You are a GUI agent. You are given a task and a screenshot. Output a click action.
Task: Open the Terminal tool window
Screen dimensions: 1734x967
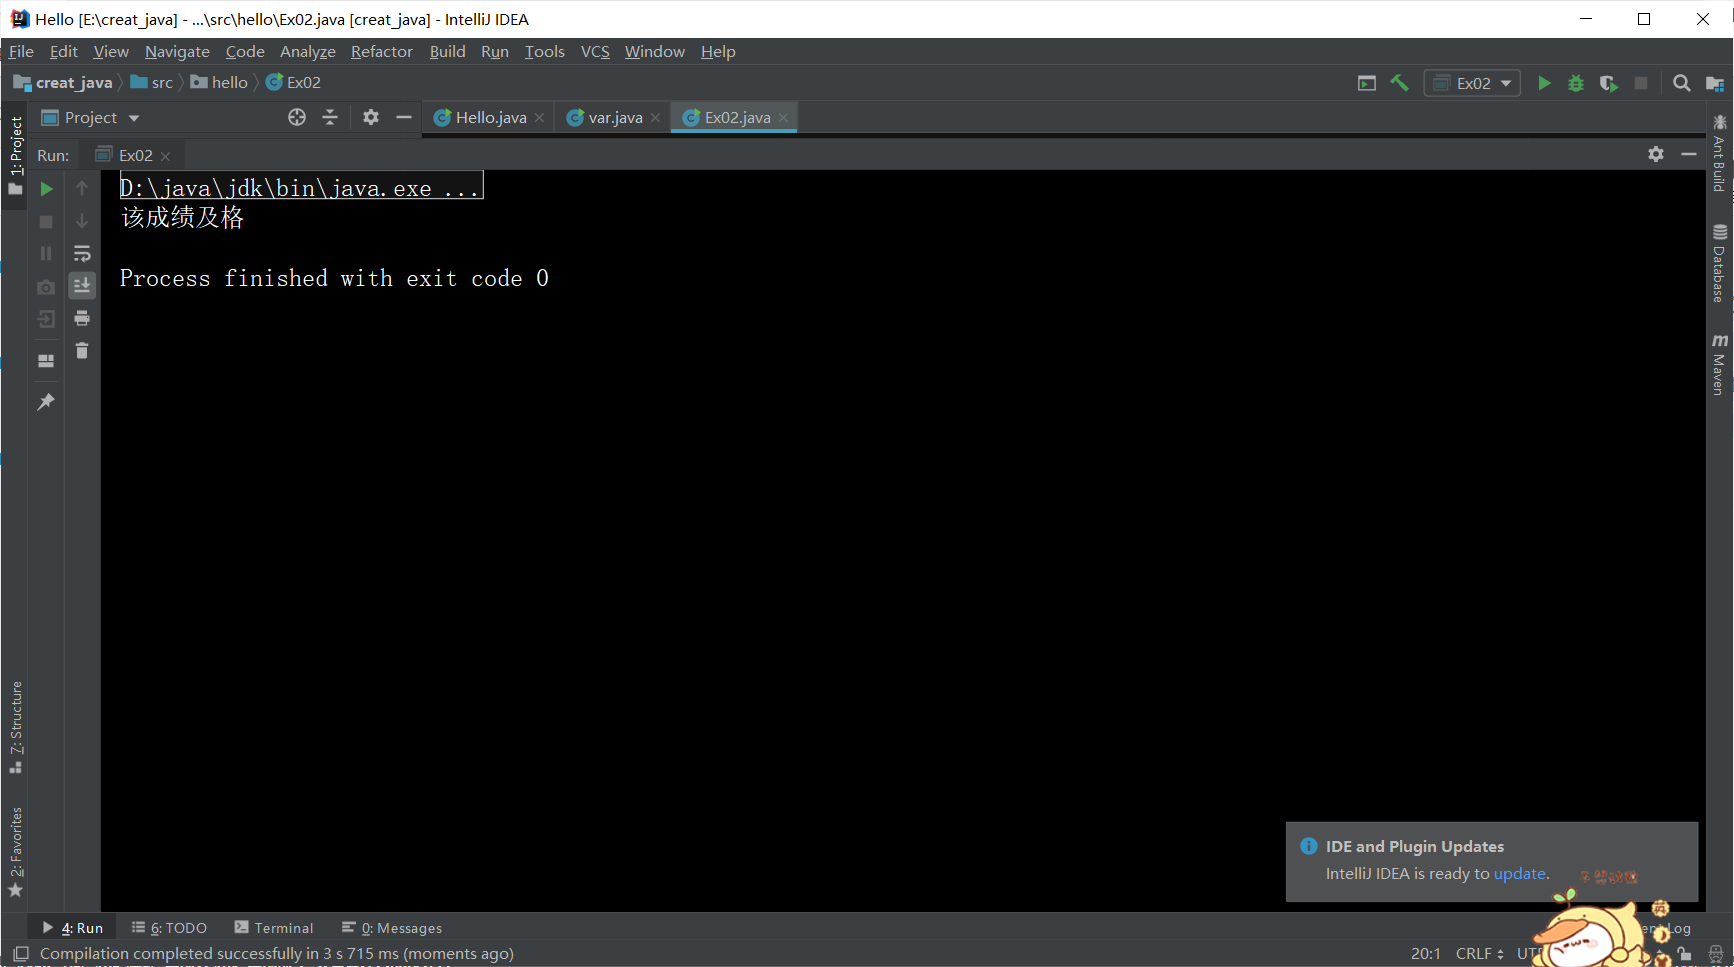pyautogui.click(x=274, y=928)
